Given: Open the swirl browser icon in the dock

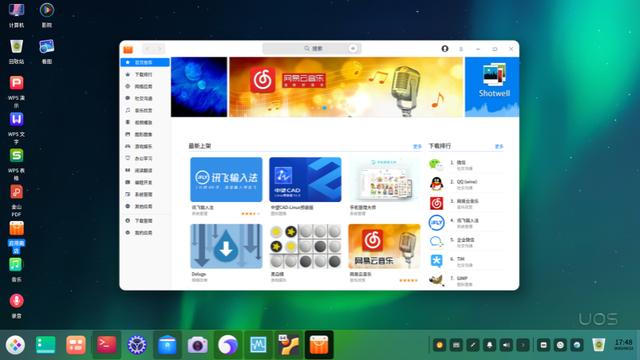Looking at the screenshot, I should (x=228, y=345).
